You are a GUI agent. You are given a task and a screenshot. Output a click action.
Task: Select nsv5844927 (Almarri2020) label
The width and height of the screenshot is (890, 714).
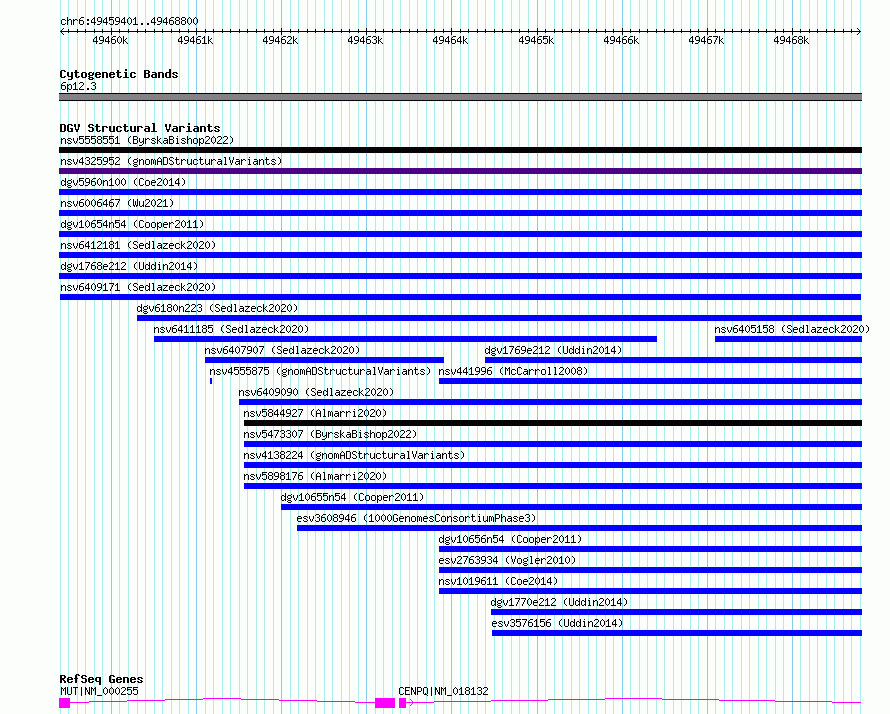[315, 413]
